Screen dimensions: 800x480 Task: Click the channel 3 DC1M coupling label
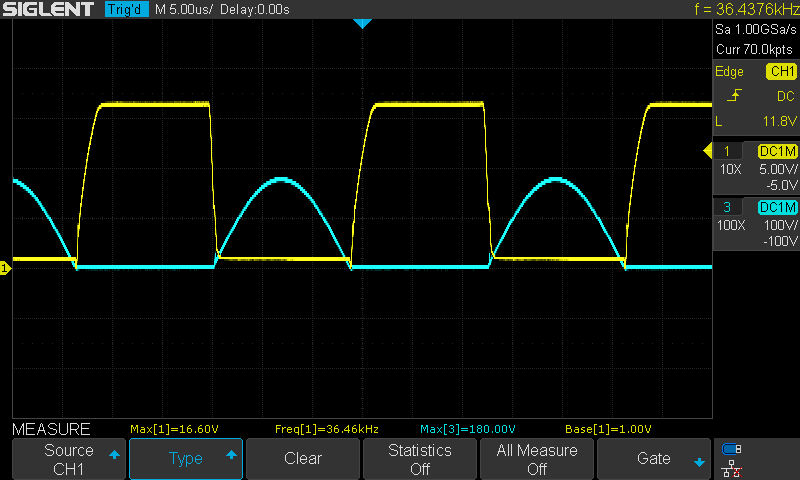pyautogui.click(x=778, y=207)
